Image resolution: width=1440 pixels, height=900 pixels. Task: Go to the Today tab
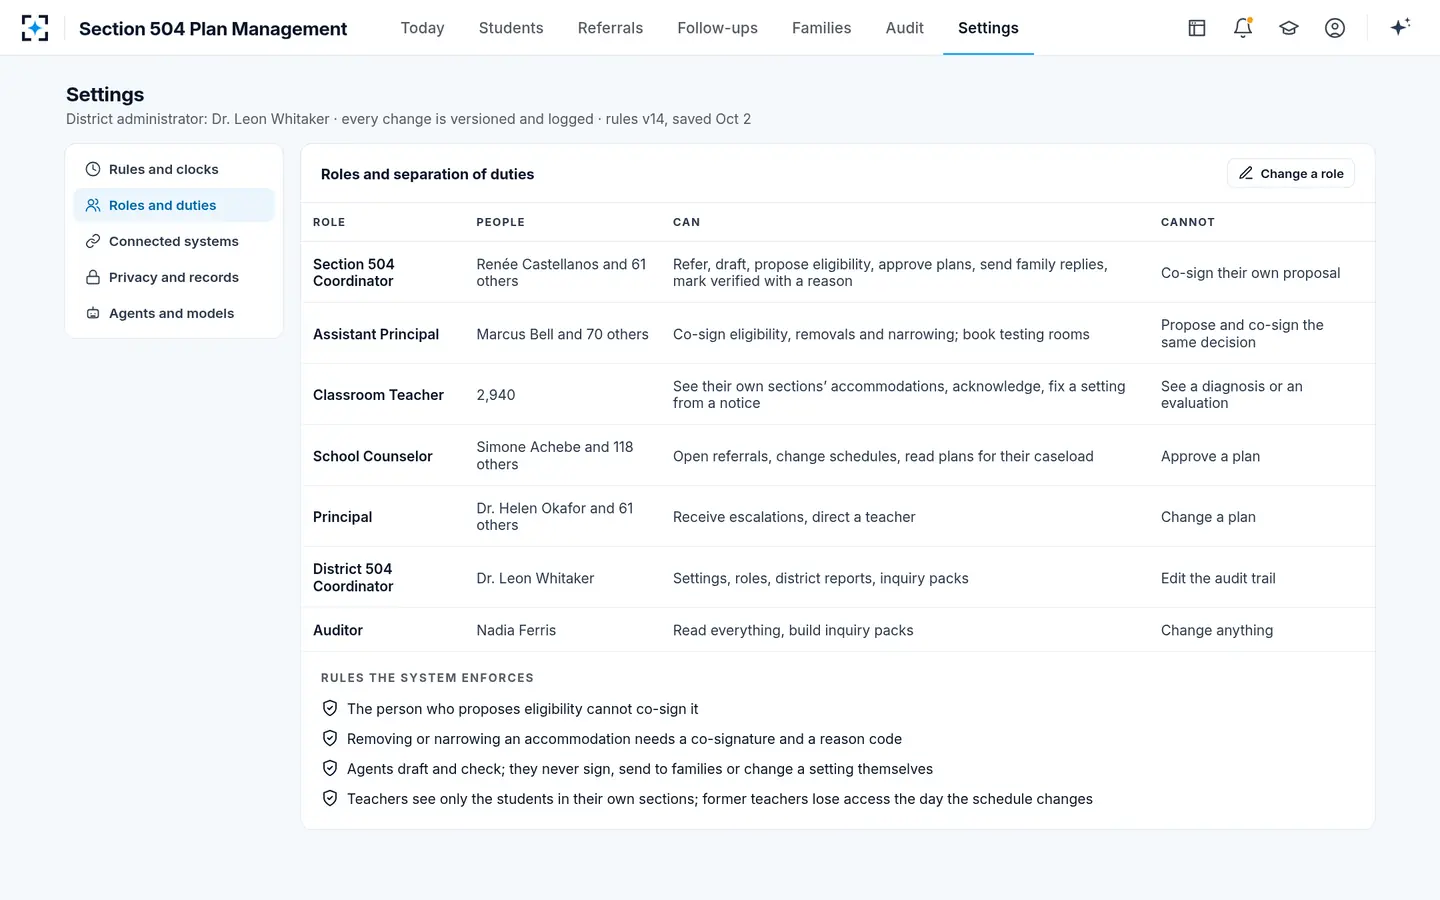422,28
